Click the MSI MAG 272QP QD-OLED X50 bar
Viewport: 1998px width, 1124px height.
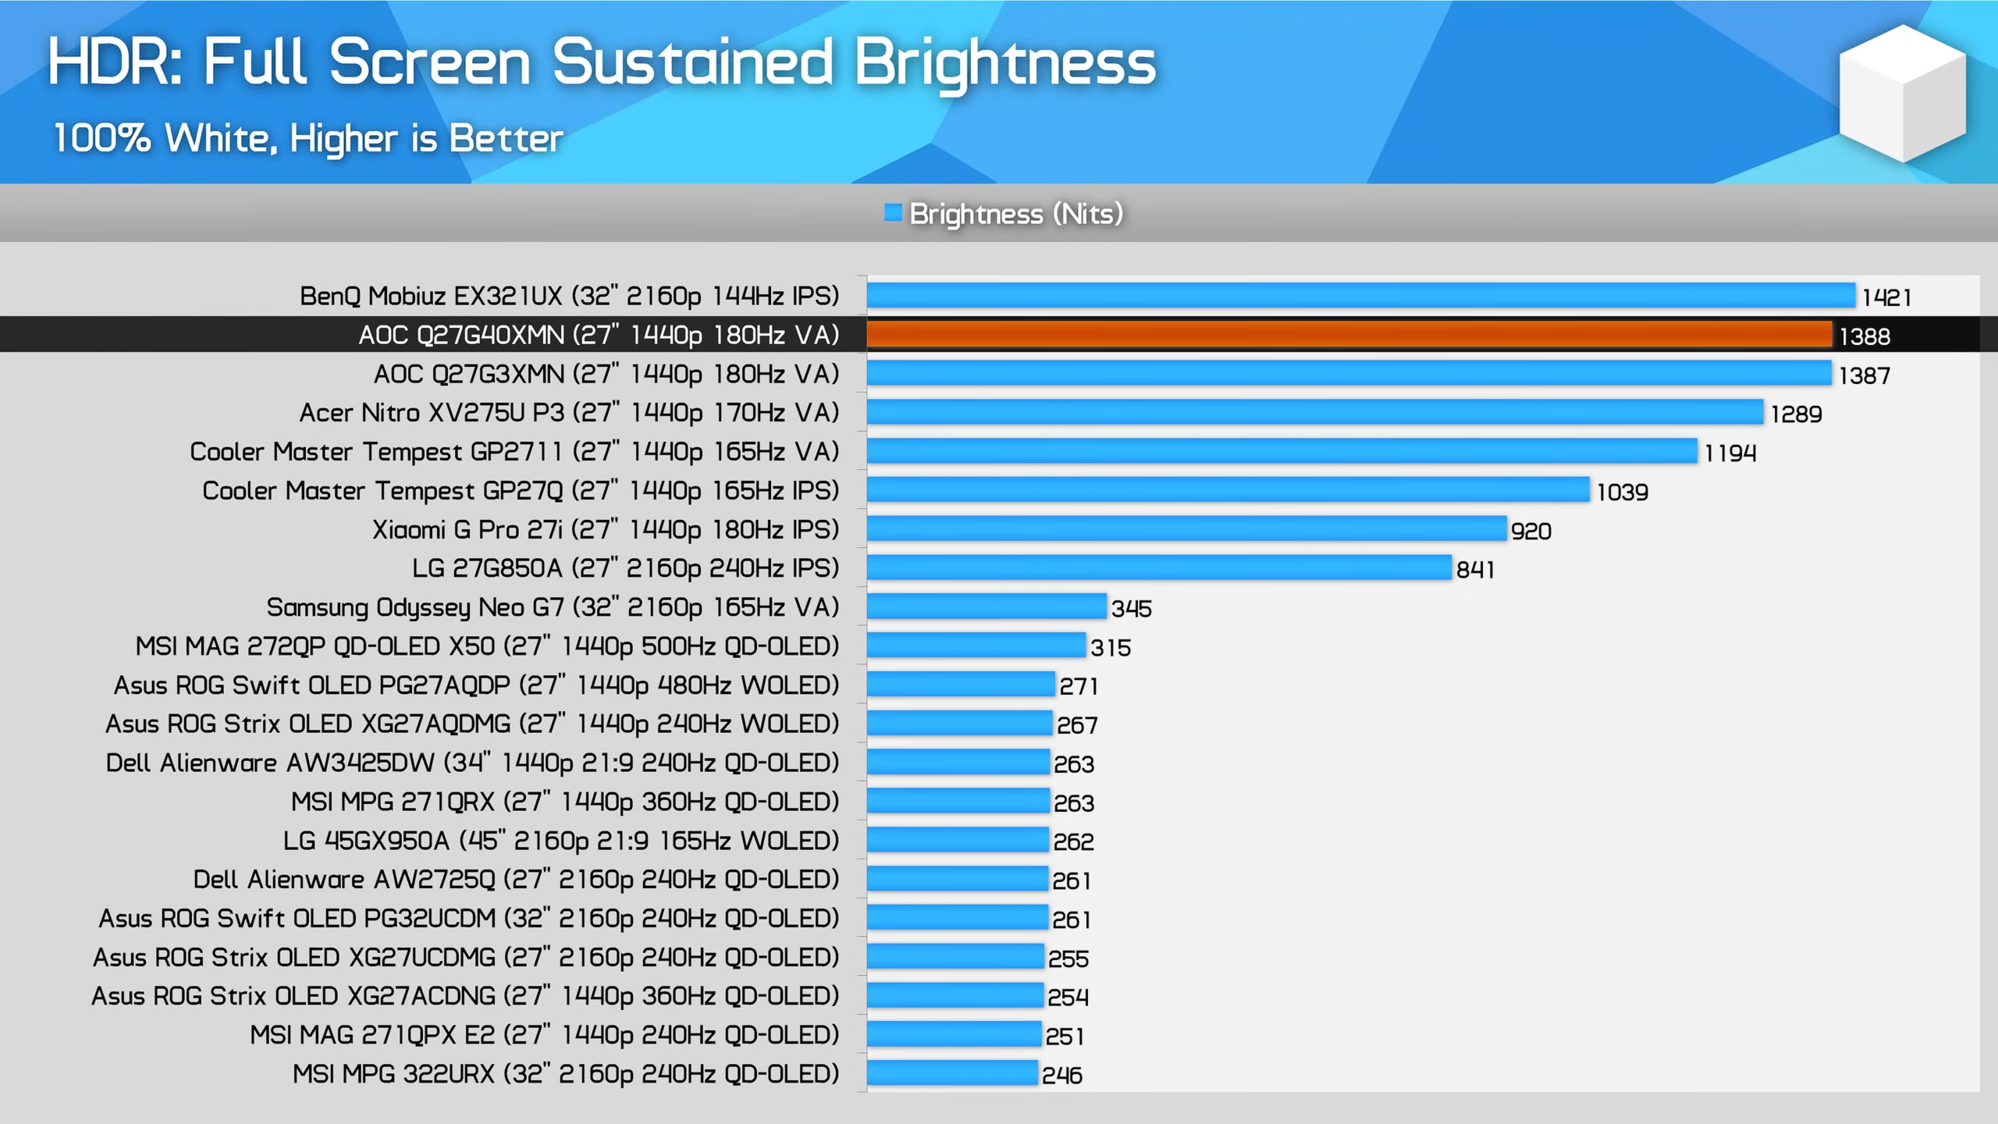pos(975,647)
